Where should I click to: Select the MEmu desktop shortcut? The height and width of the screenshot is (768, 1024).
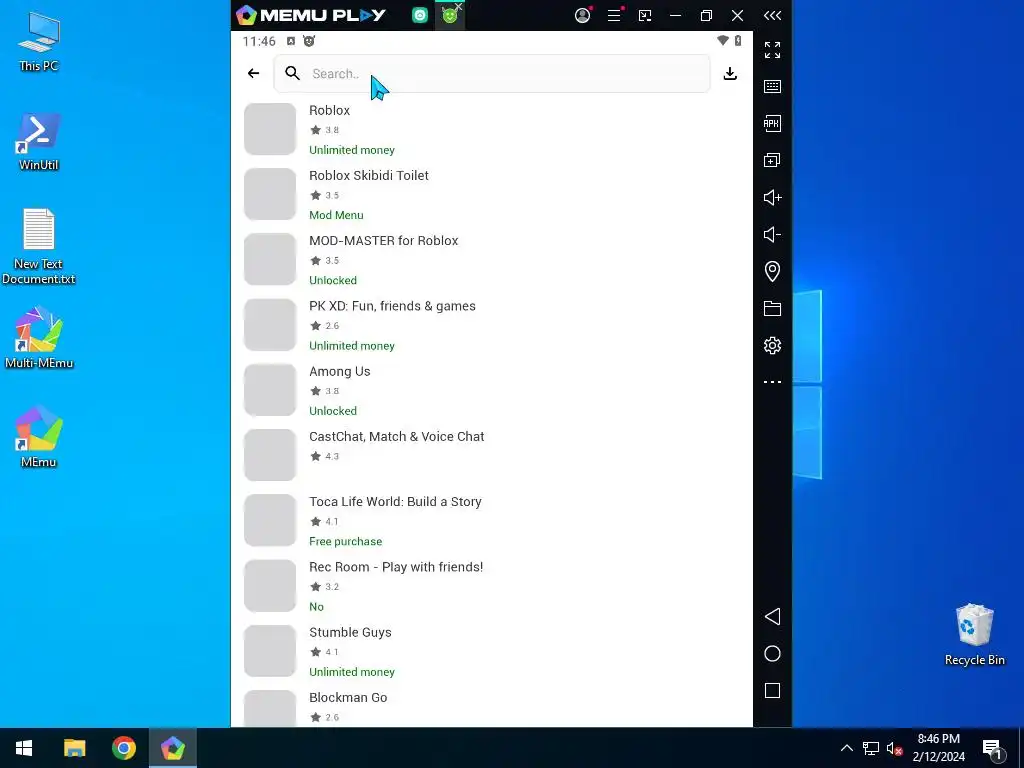(39, 437)
